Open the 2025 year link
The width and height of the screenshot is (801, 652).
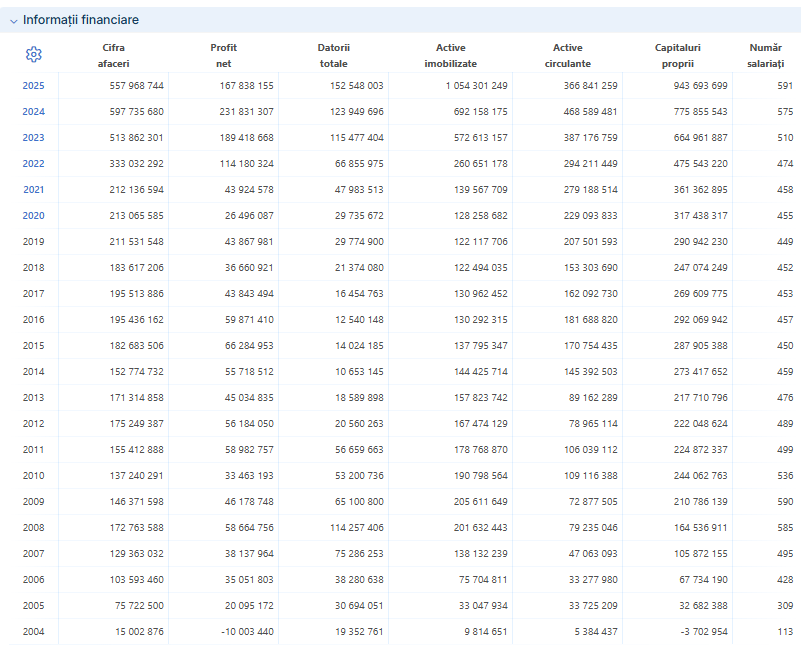point(33,86)
